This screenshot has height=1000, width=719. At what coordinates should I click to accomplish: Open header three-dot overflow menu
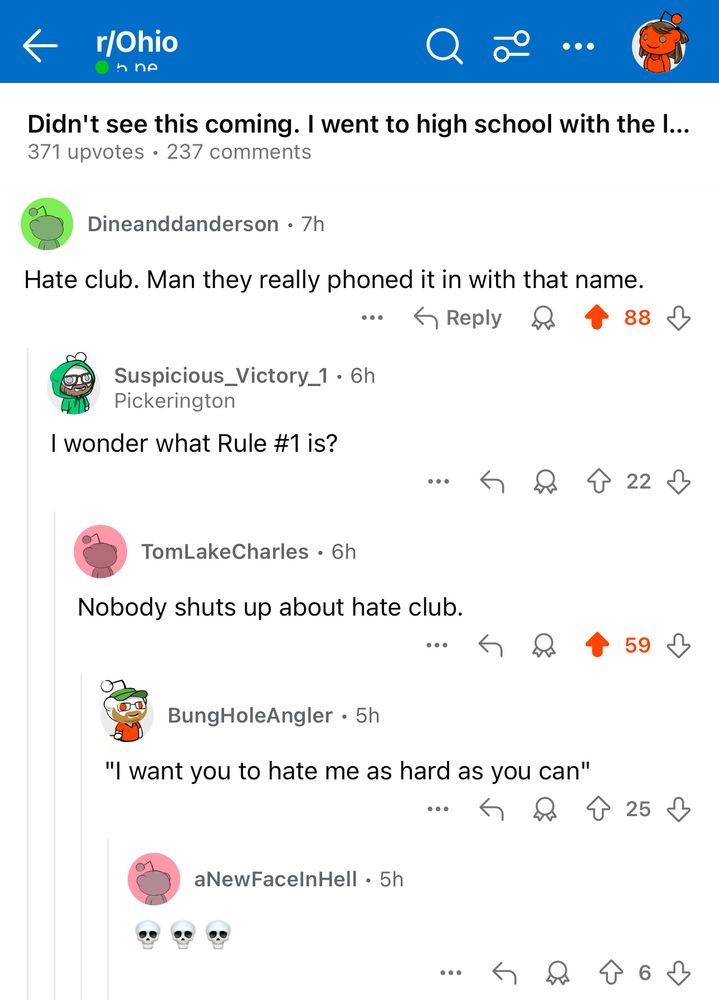pos(579,46)
